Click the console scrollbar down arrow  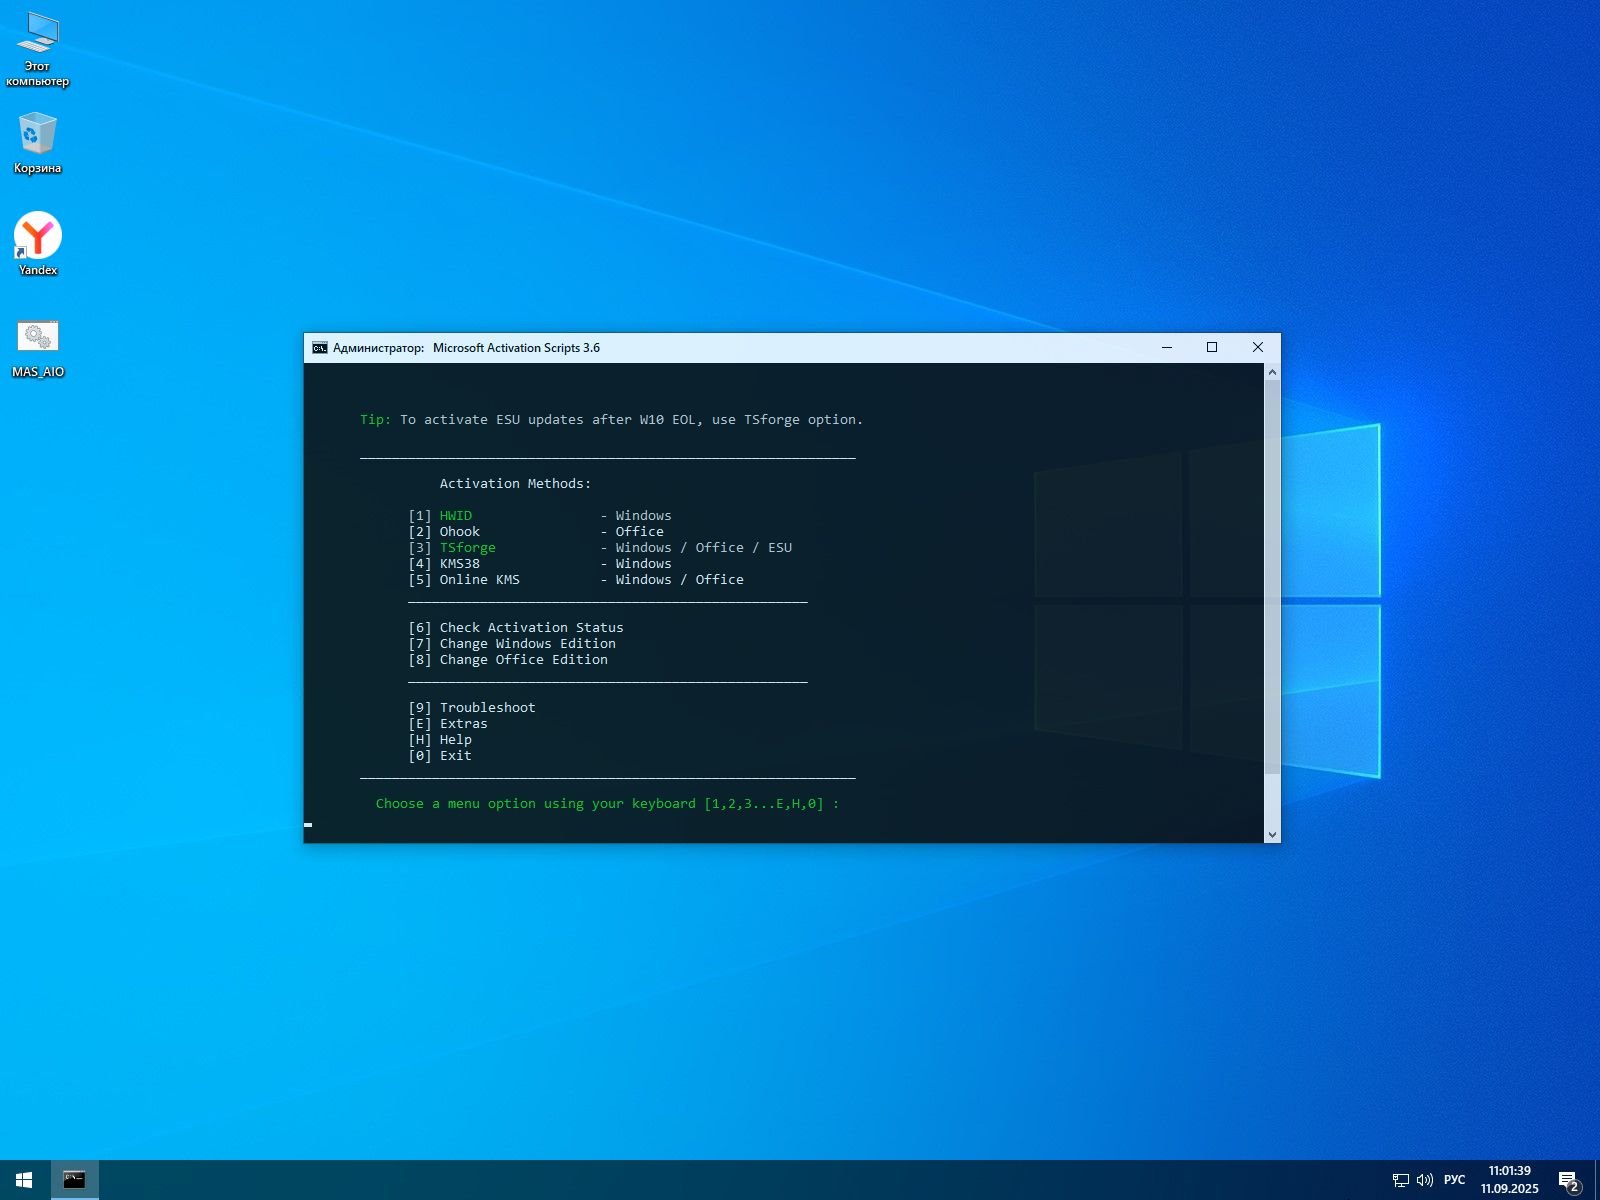click(1272, 834)
